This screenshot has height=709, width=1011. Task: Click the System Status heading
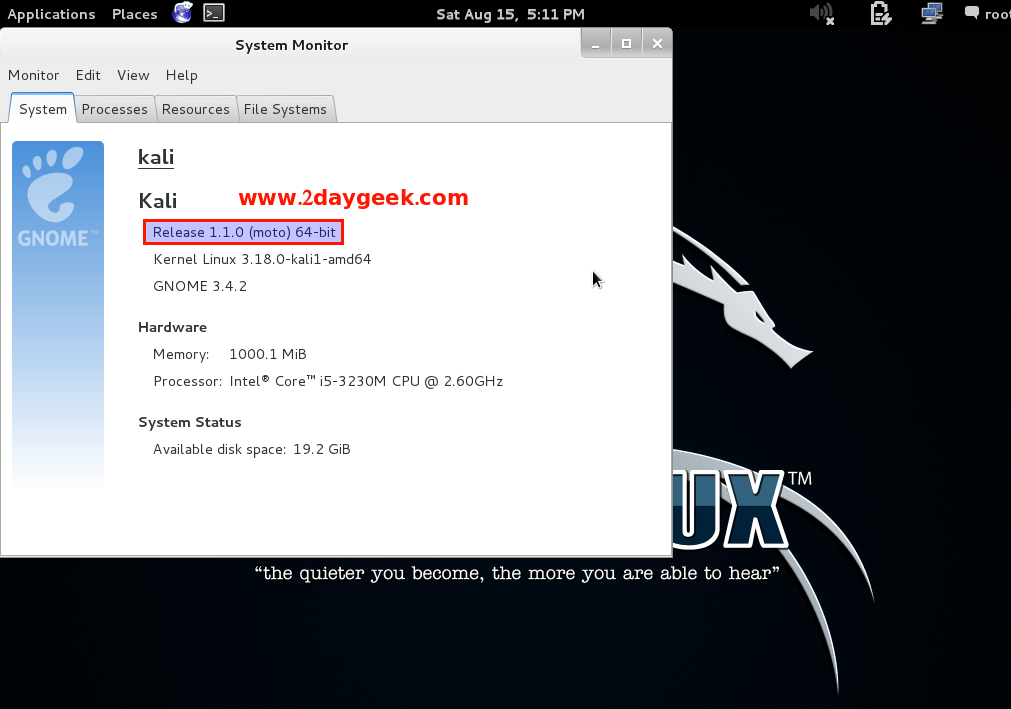[x=190, y=422]
